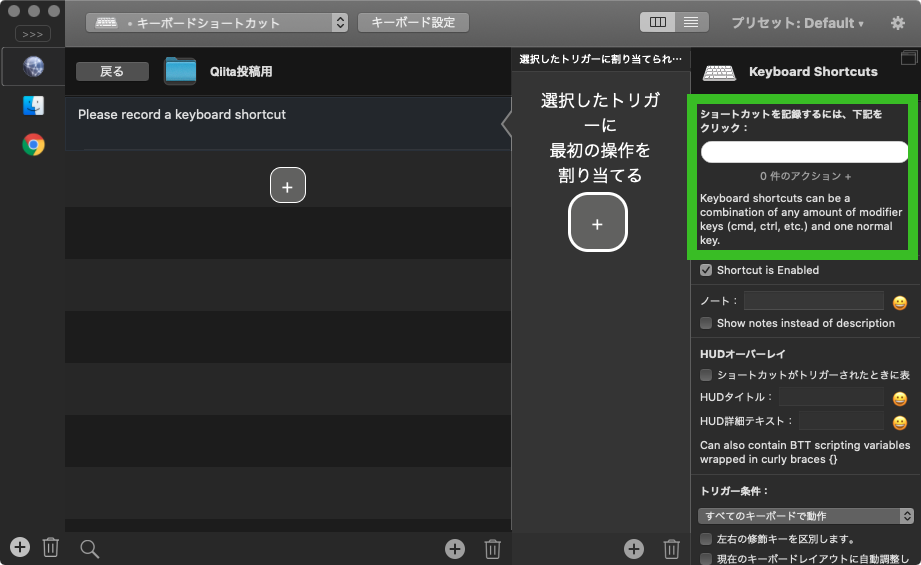The image size is (921, 565).
Task: Open emoji picker next to HUDタイトル
Action: (x=900, y=399)
